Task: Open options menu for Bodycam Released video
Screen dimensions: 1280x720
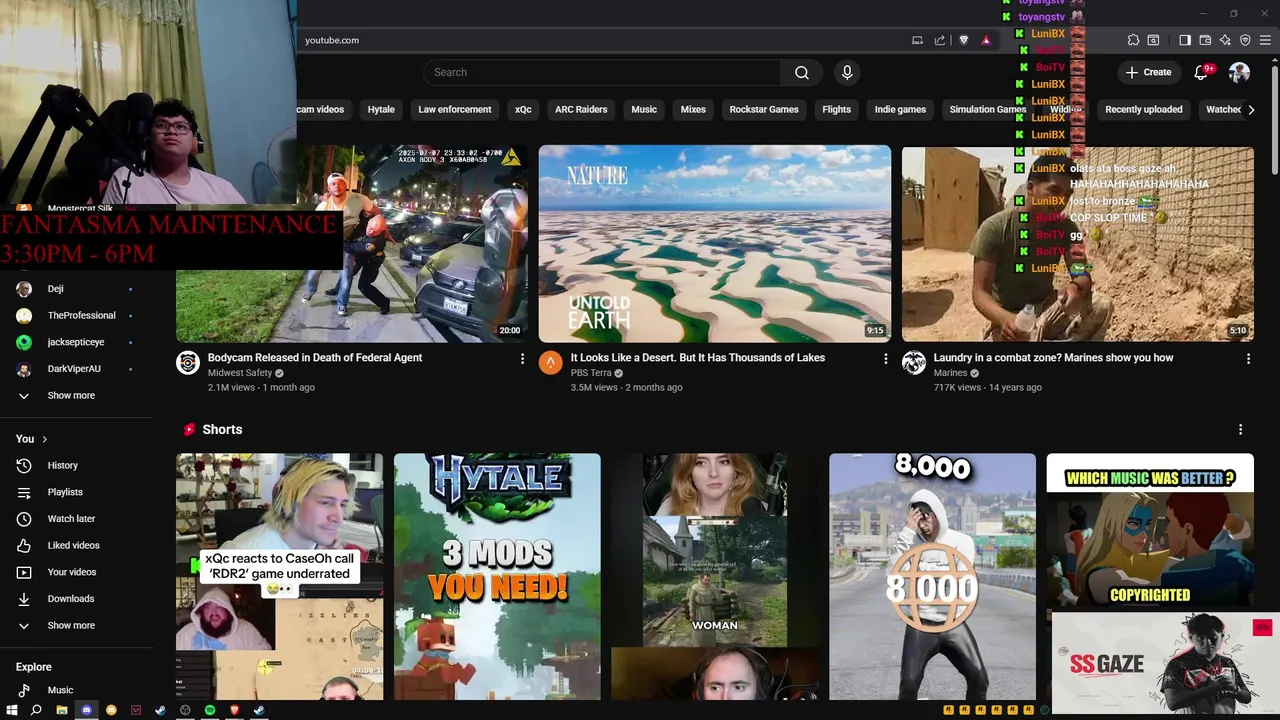Action: (522, 358)
